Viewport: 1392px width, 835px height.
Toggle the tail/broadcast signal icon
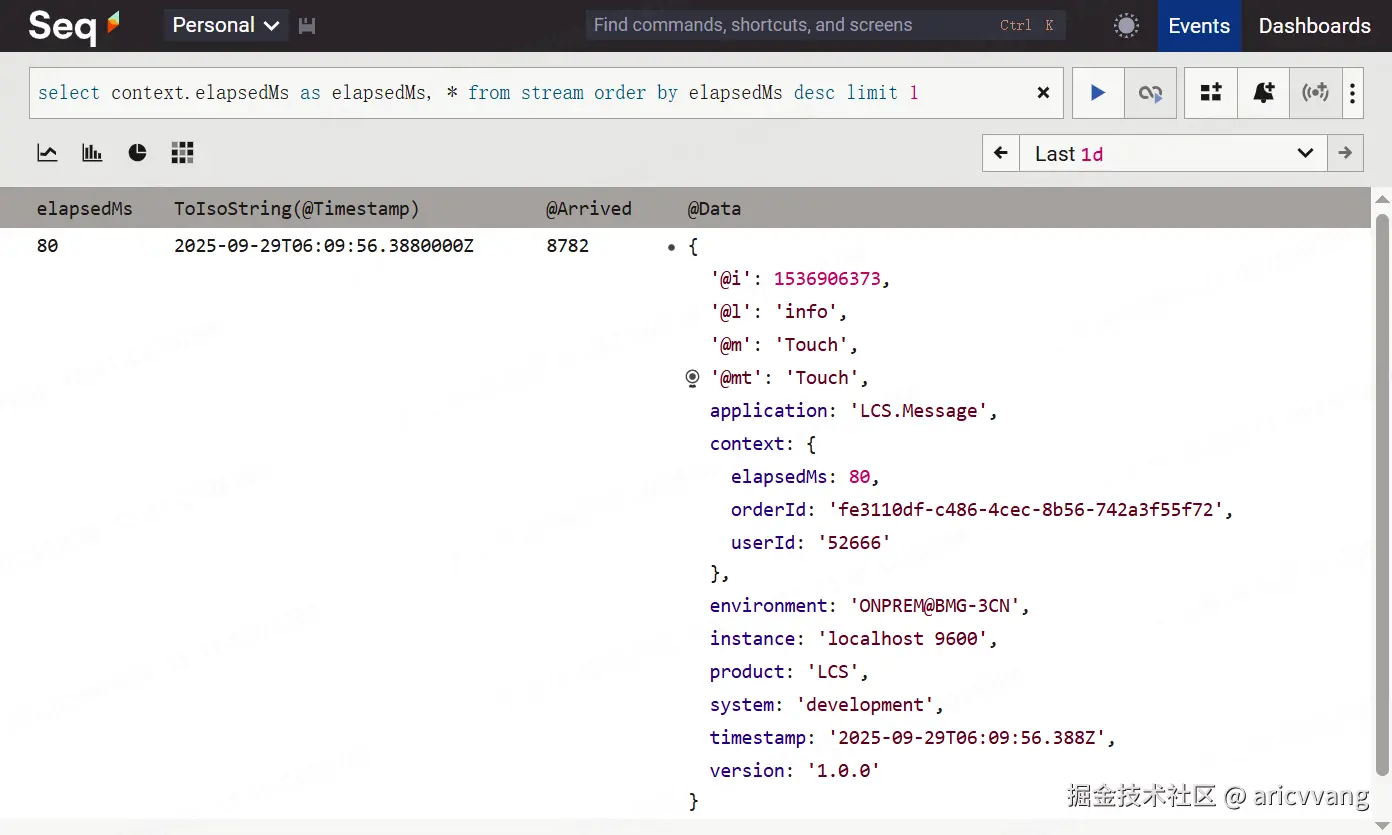coord(1315,93)
